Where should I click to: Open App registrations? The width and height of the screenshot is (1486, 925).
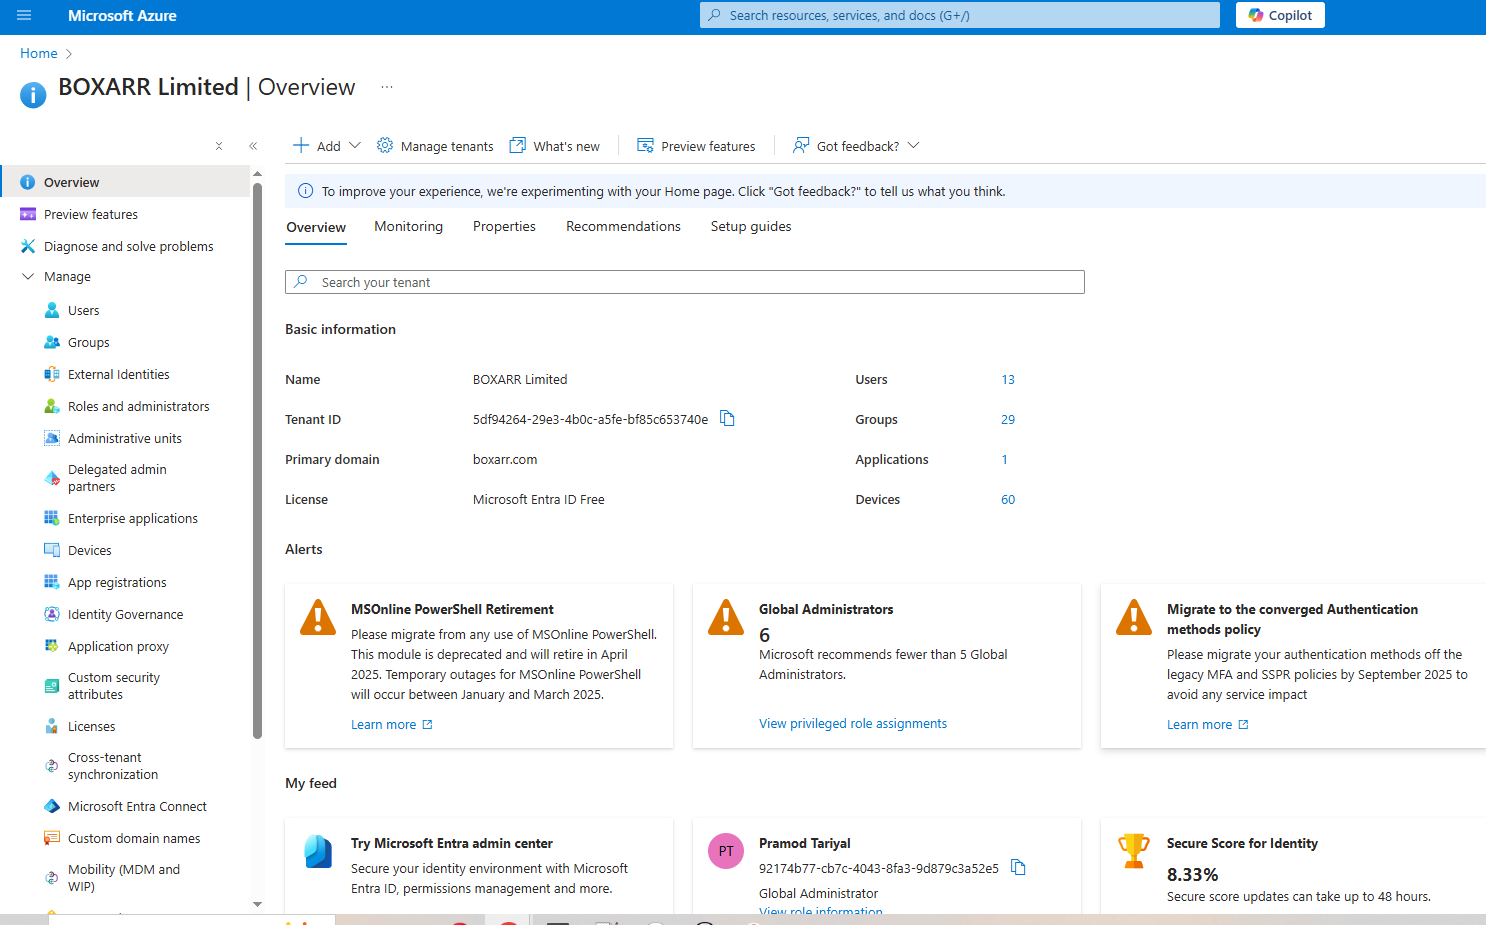click(117, 582)
